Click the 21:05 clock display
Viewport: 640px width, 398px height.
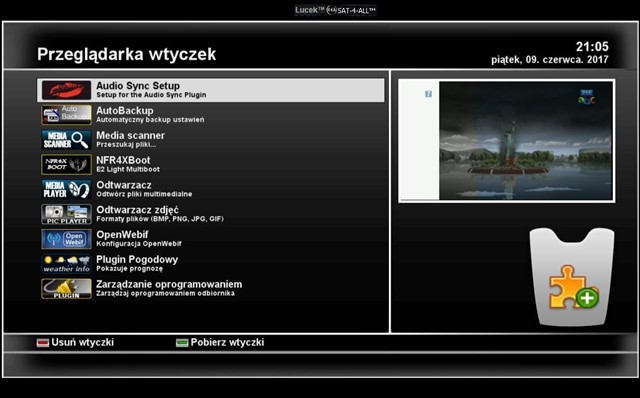pyautogui.click(x=592, y=47)
